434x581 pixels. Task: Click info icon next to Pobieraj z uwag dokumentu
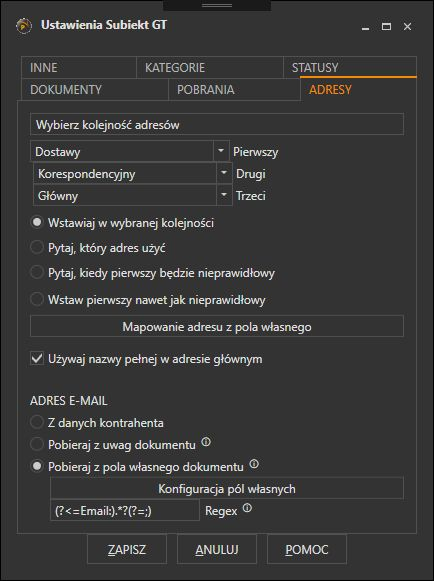206,442
